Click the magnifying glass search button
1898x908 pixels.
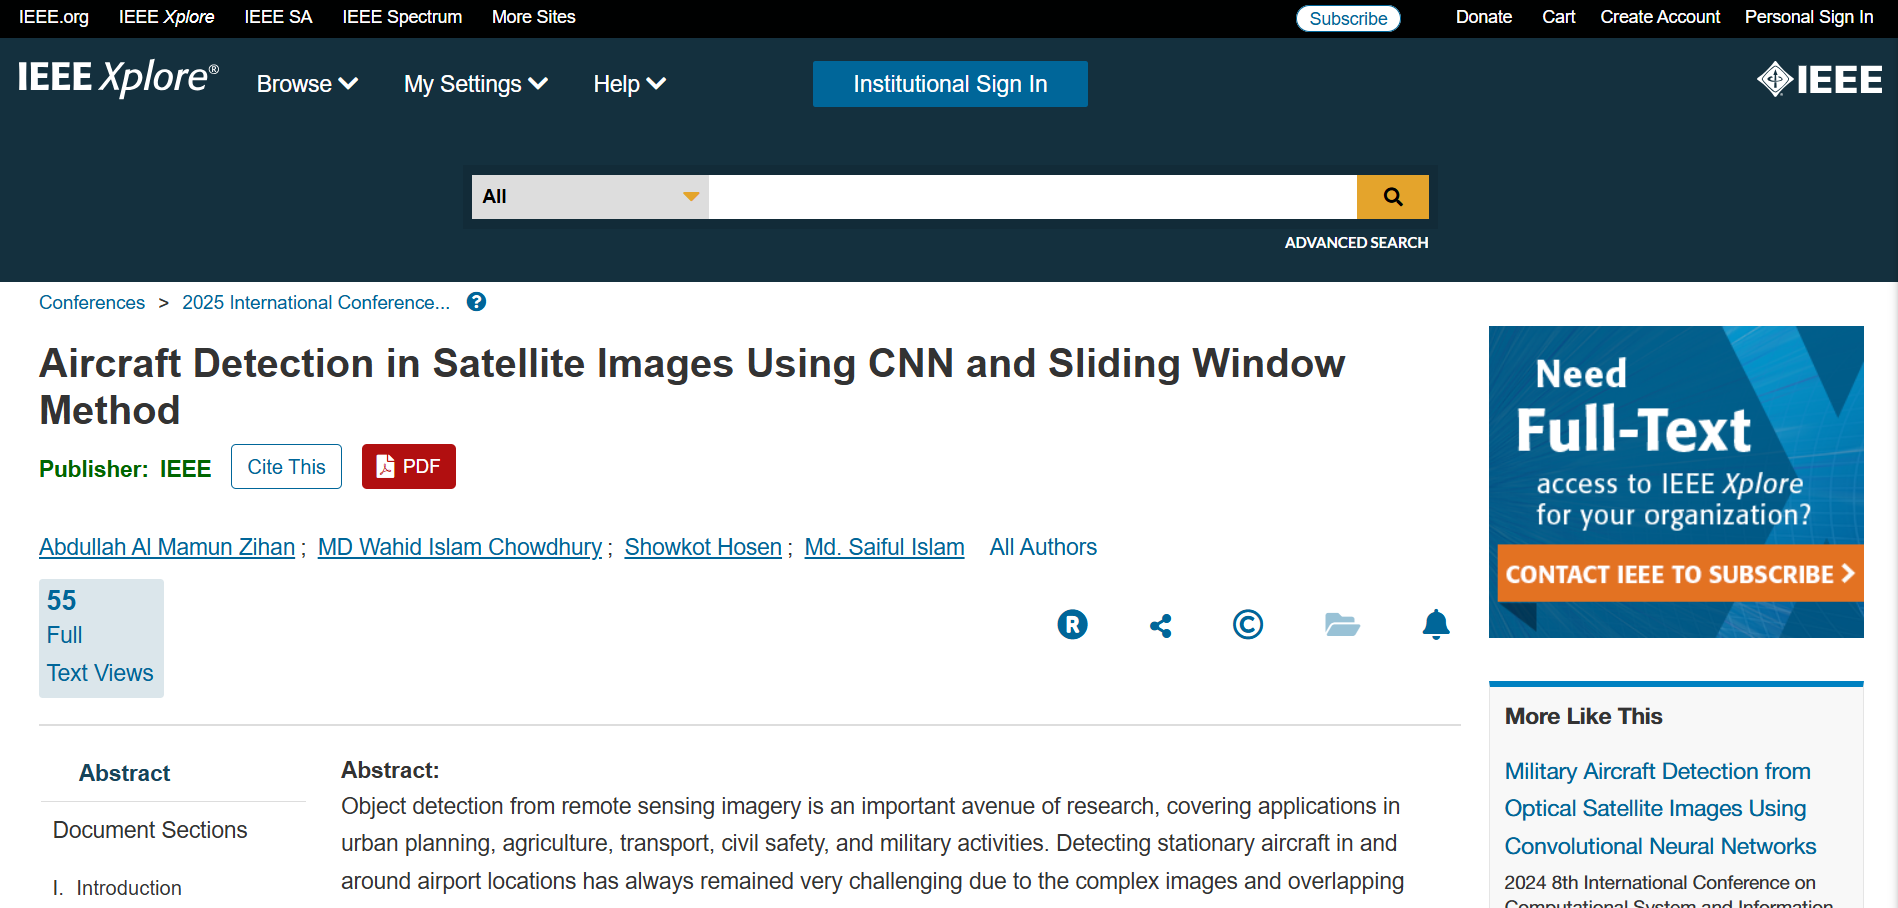[x=1392, y=197]
